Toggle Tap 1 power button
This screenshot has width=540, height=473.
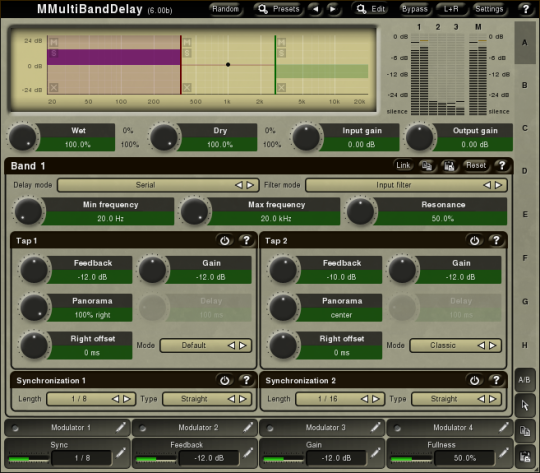click(225, 240)
